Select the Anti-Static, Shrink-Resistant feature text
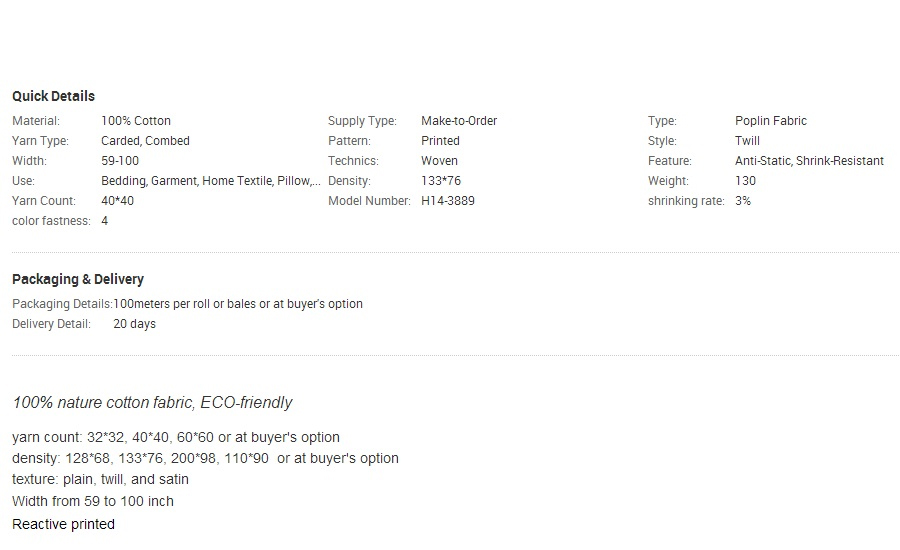This screenshot has width=900, height=550. (x=809, y=161)
